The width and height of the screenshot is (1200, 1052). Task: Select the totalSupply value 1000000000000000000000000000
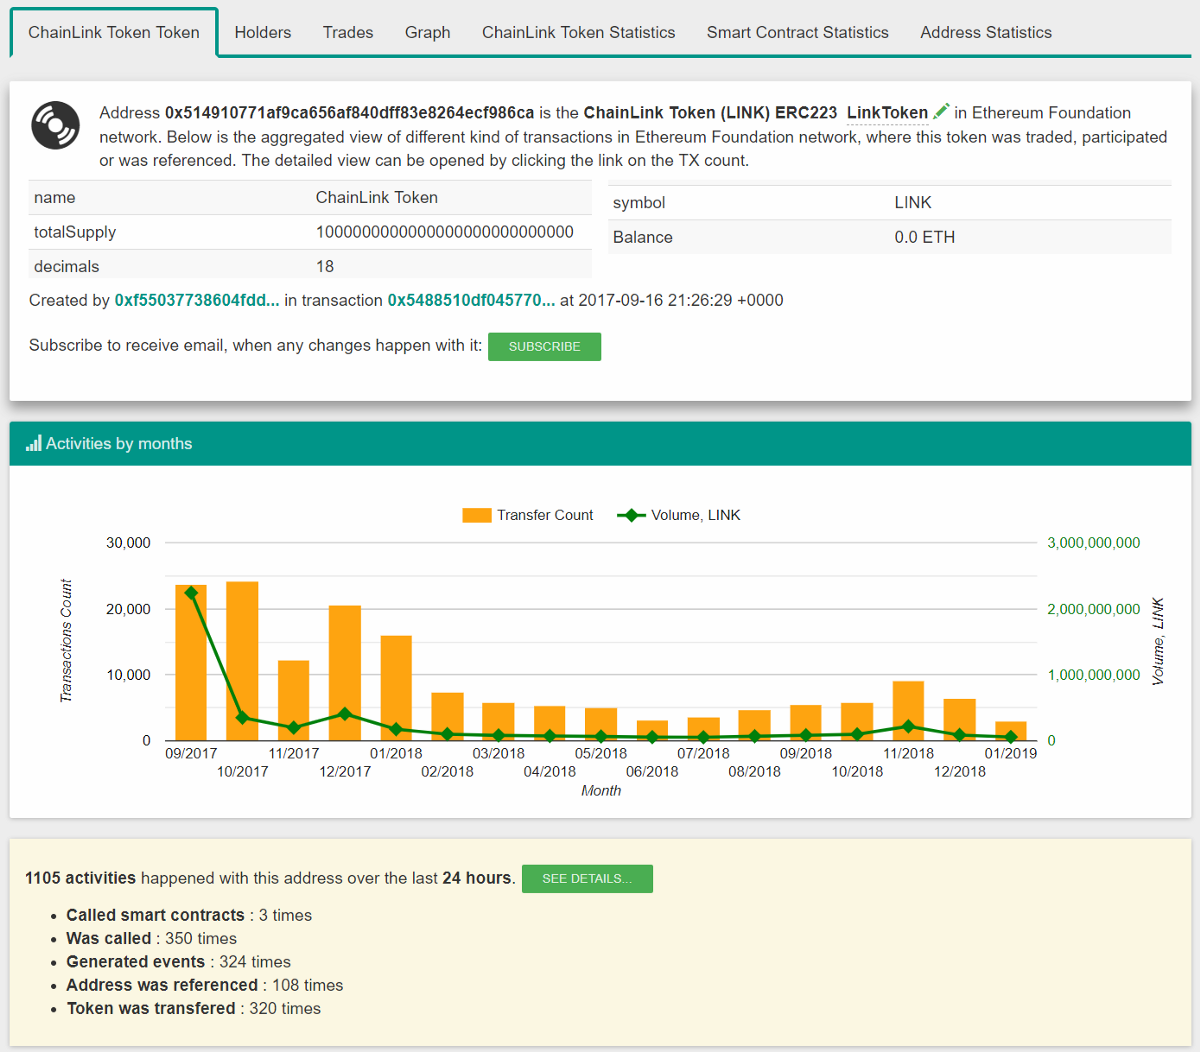point(445,232)
